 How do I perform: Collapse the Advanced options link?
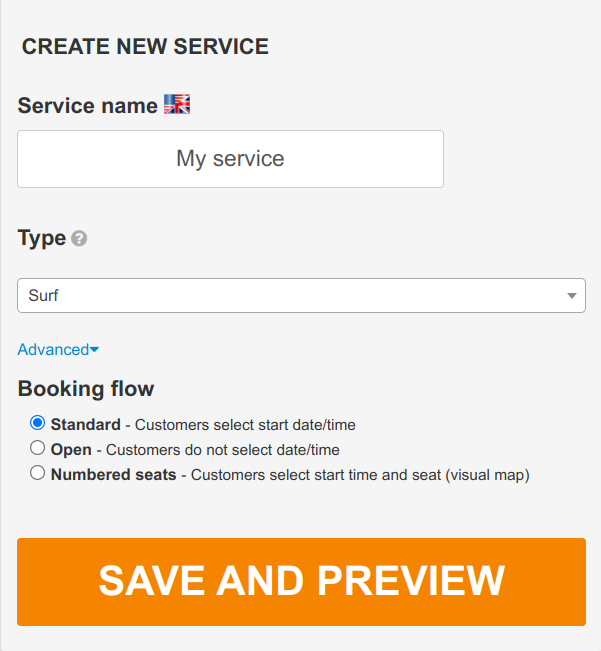(58, 350)
